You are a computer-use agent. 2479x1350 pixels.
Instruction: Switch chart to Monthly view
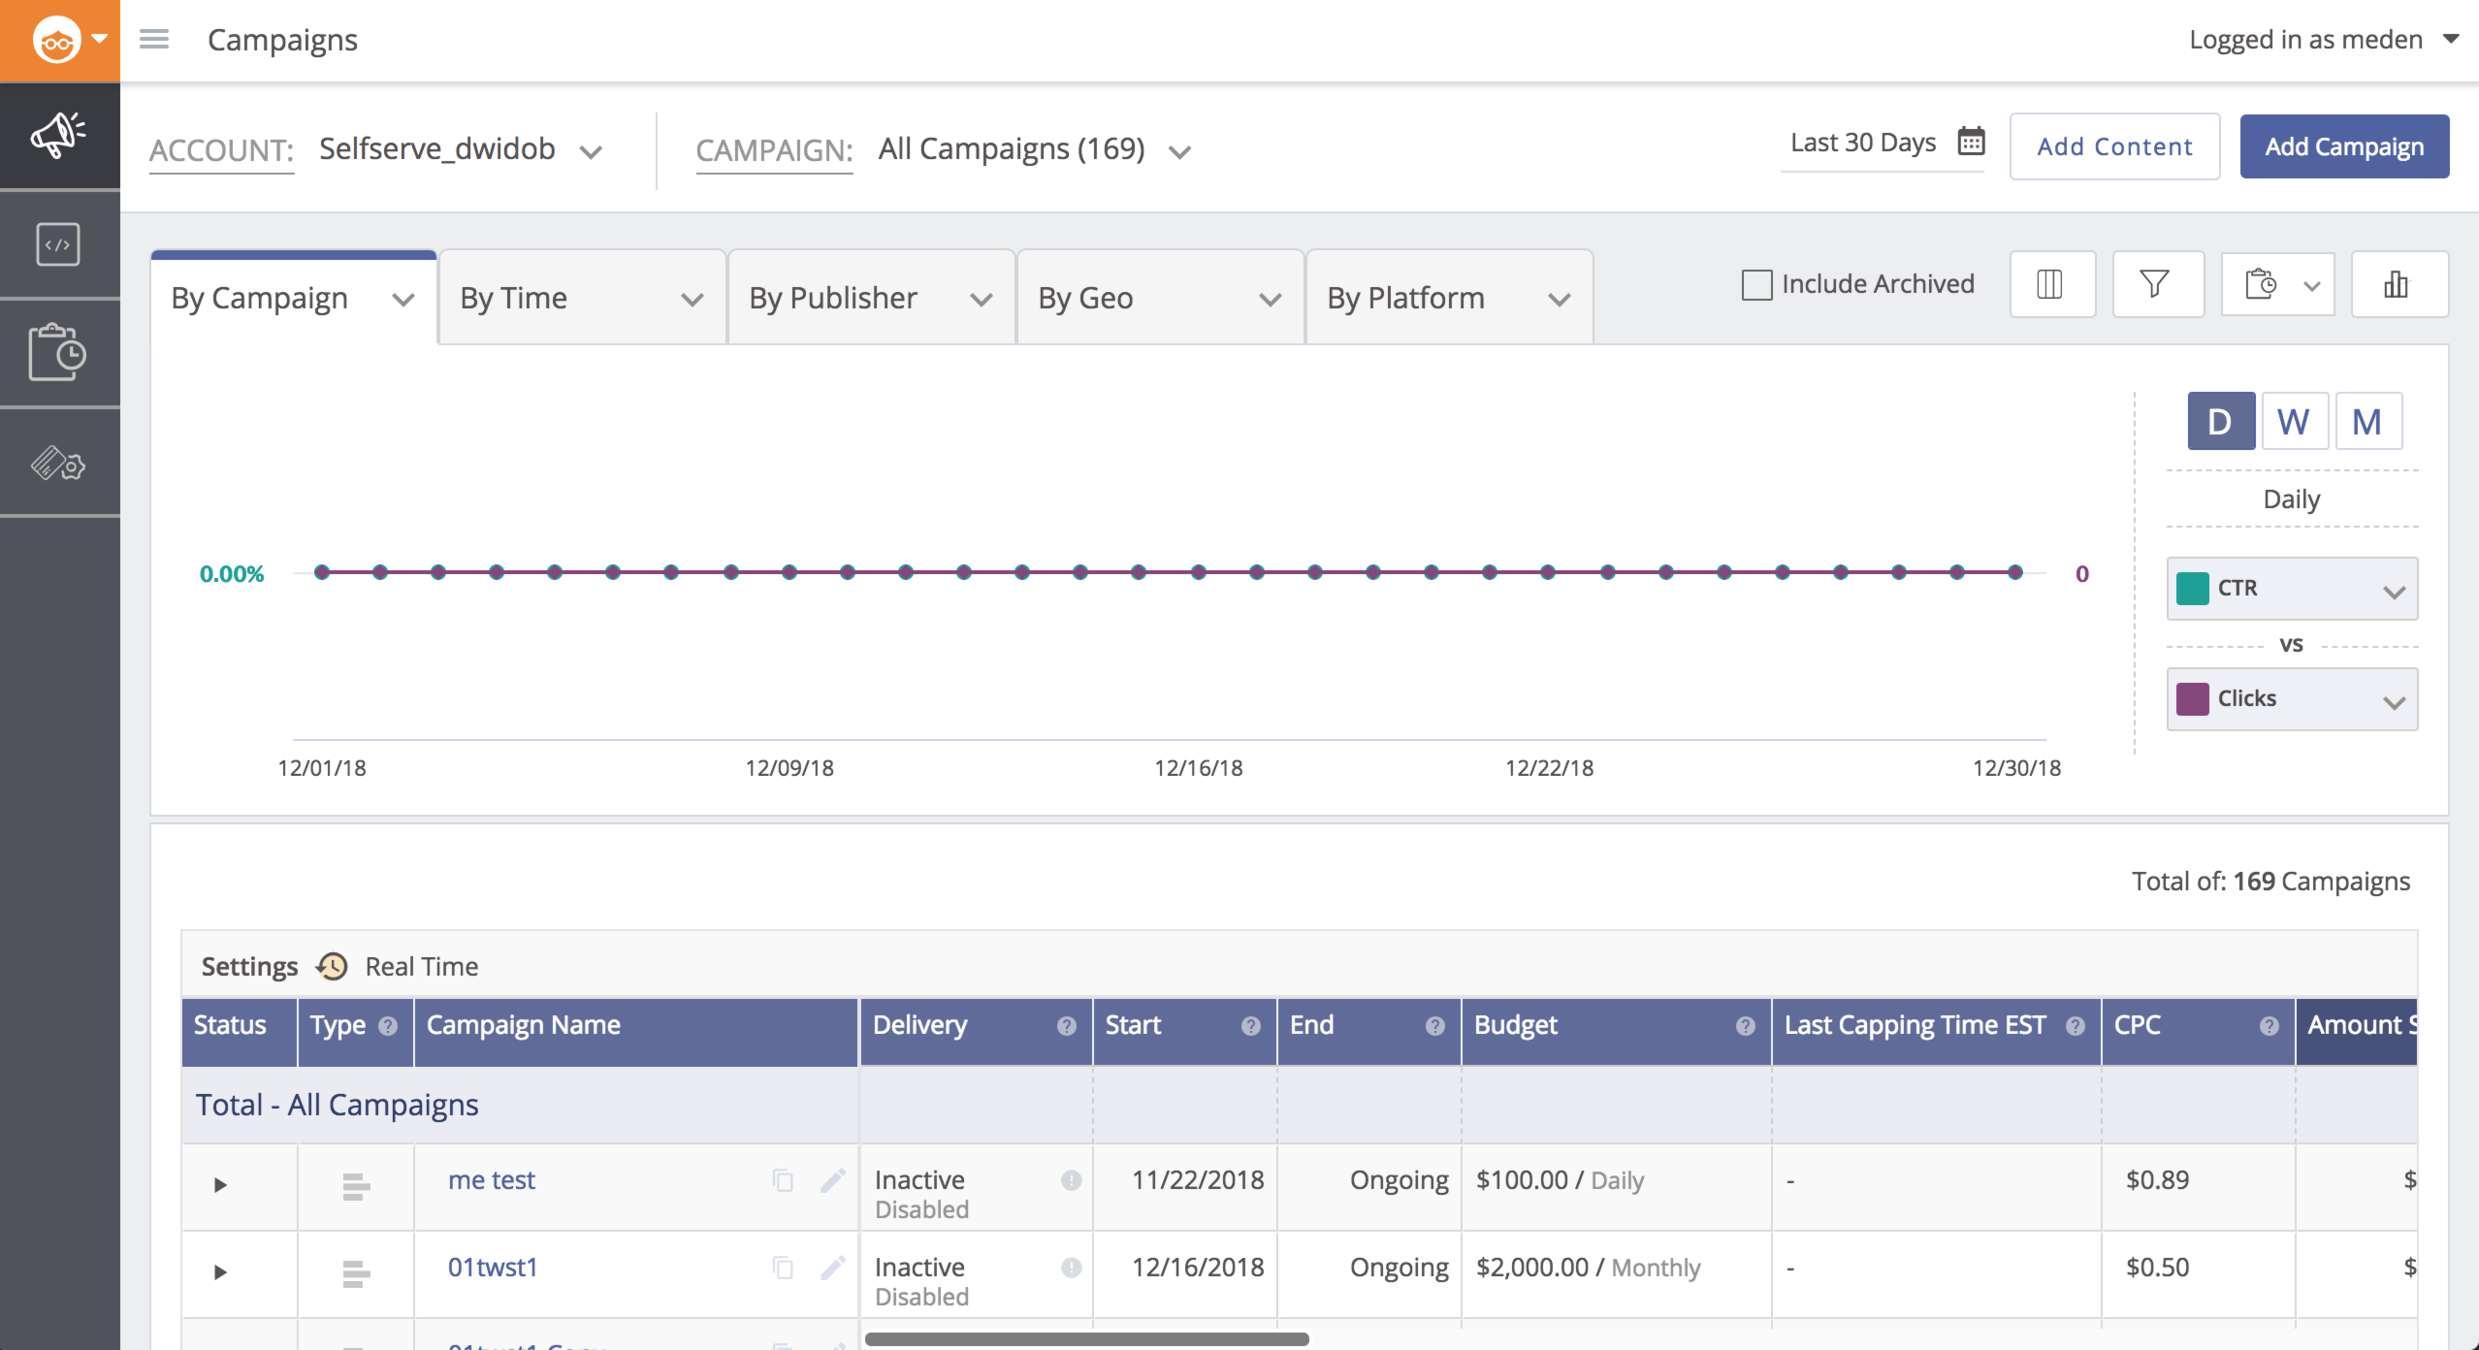2367,421
